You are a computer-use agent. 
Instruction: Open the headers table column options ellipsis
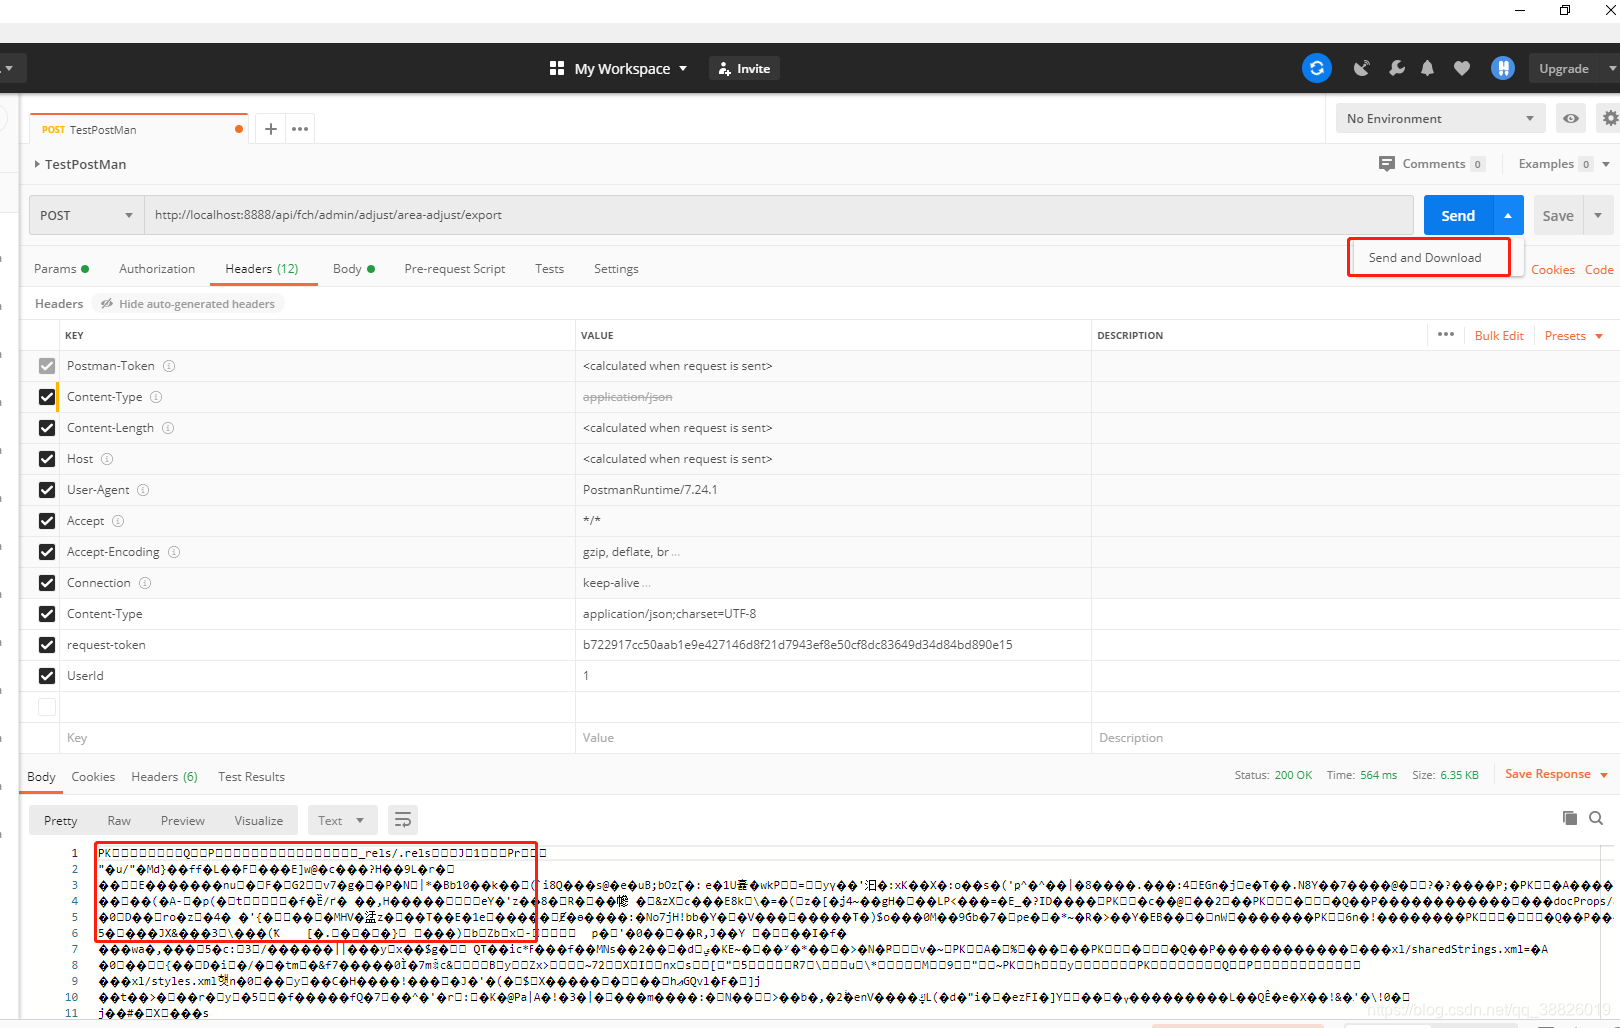click(x=1446, y=334)
